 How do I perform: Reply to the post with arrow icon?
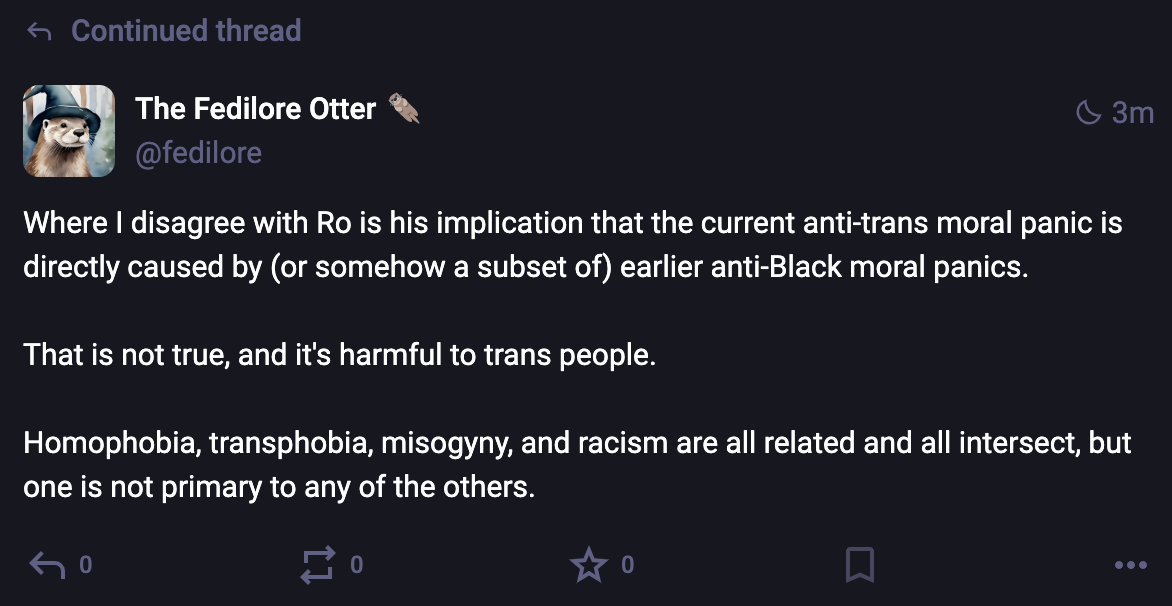47,566
